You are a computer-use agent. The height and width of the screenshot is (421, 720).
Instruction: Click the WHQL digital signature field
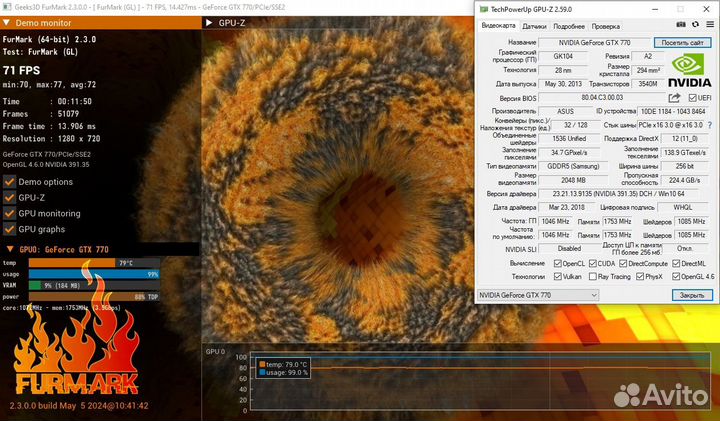click(x=683, y=208)
